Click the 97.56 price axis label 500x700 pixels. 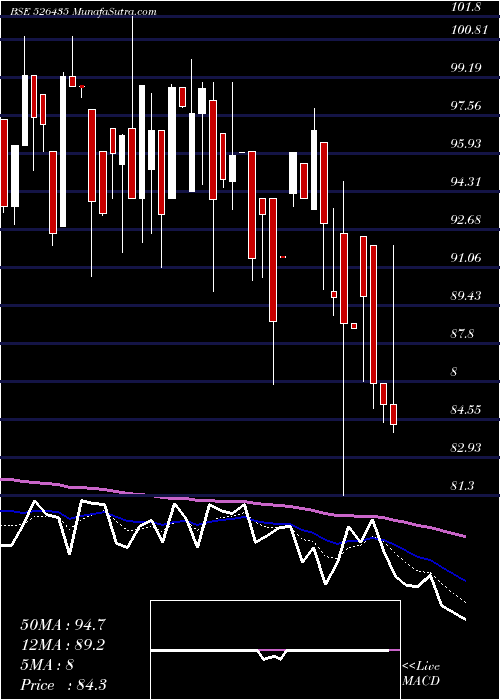point(466,106)
